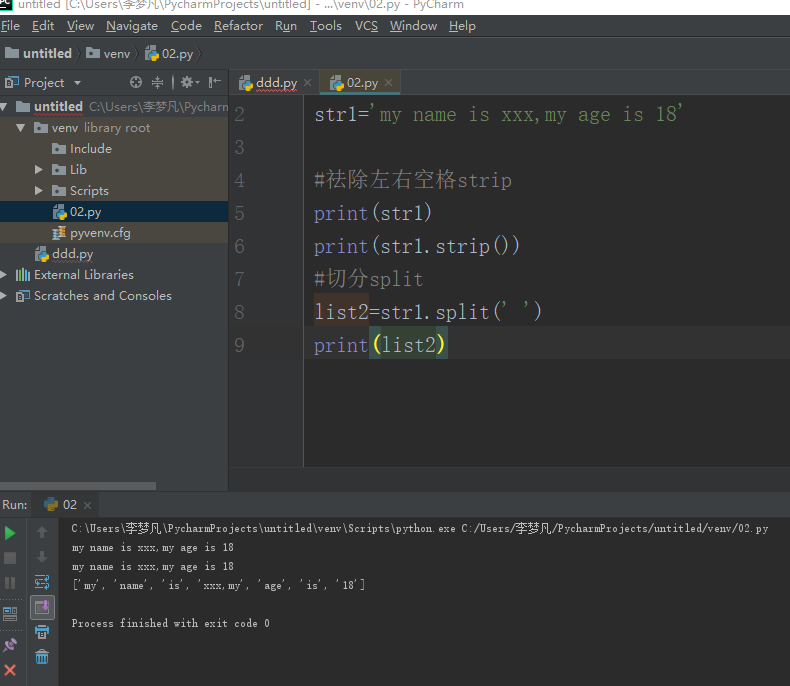The height and width of the screenshot is (686, 790).
Task: Click the green Rerun button in Run panel
Action: pyautogui.click(x=10, y=533)
